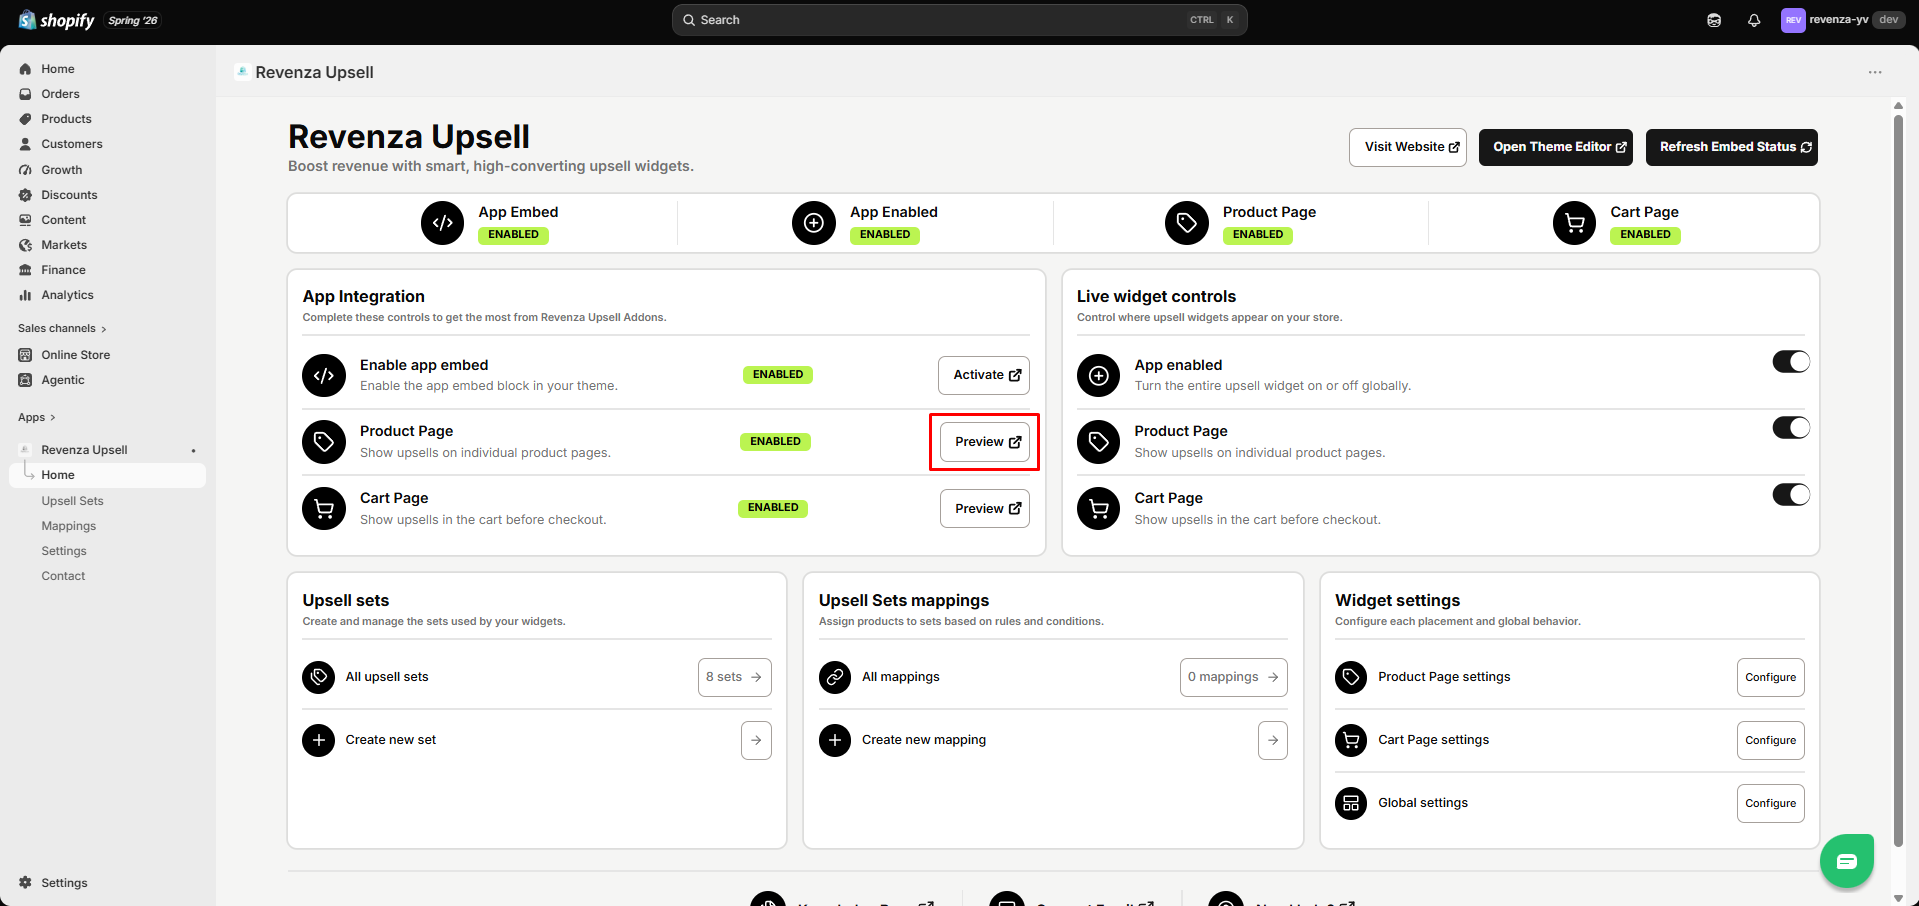
Task: Click the Product Page tag status icon
Action: [1187, 223]
